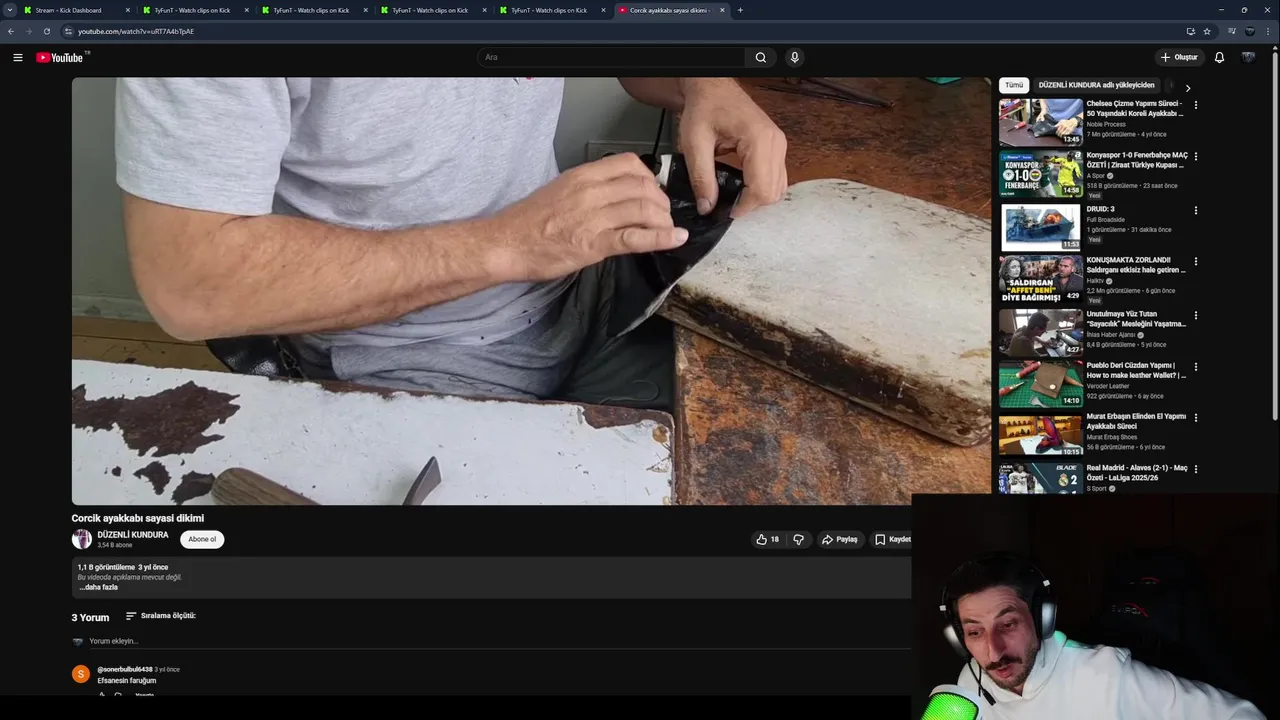Open a new browser tab
Screen dimensions: 1280x720
740,10
